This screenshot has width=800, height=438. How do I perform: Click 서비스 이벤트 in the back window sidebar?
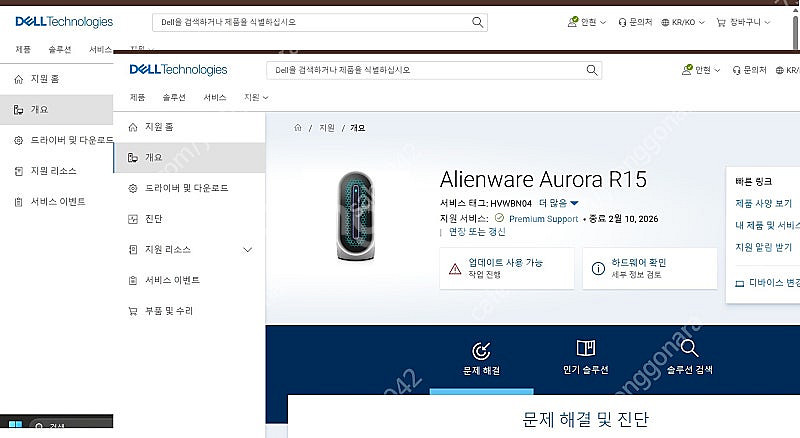(x=57, y=201)
